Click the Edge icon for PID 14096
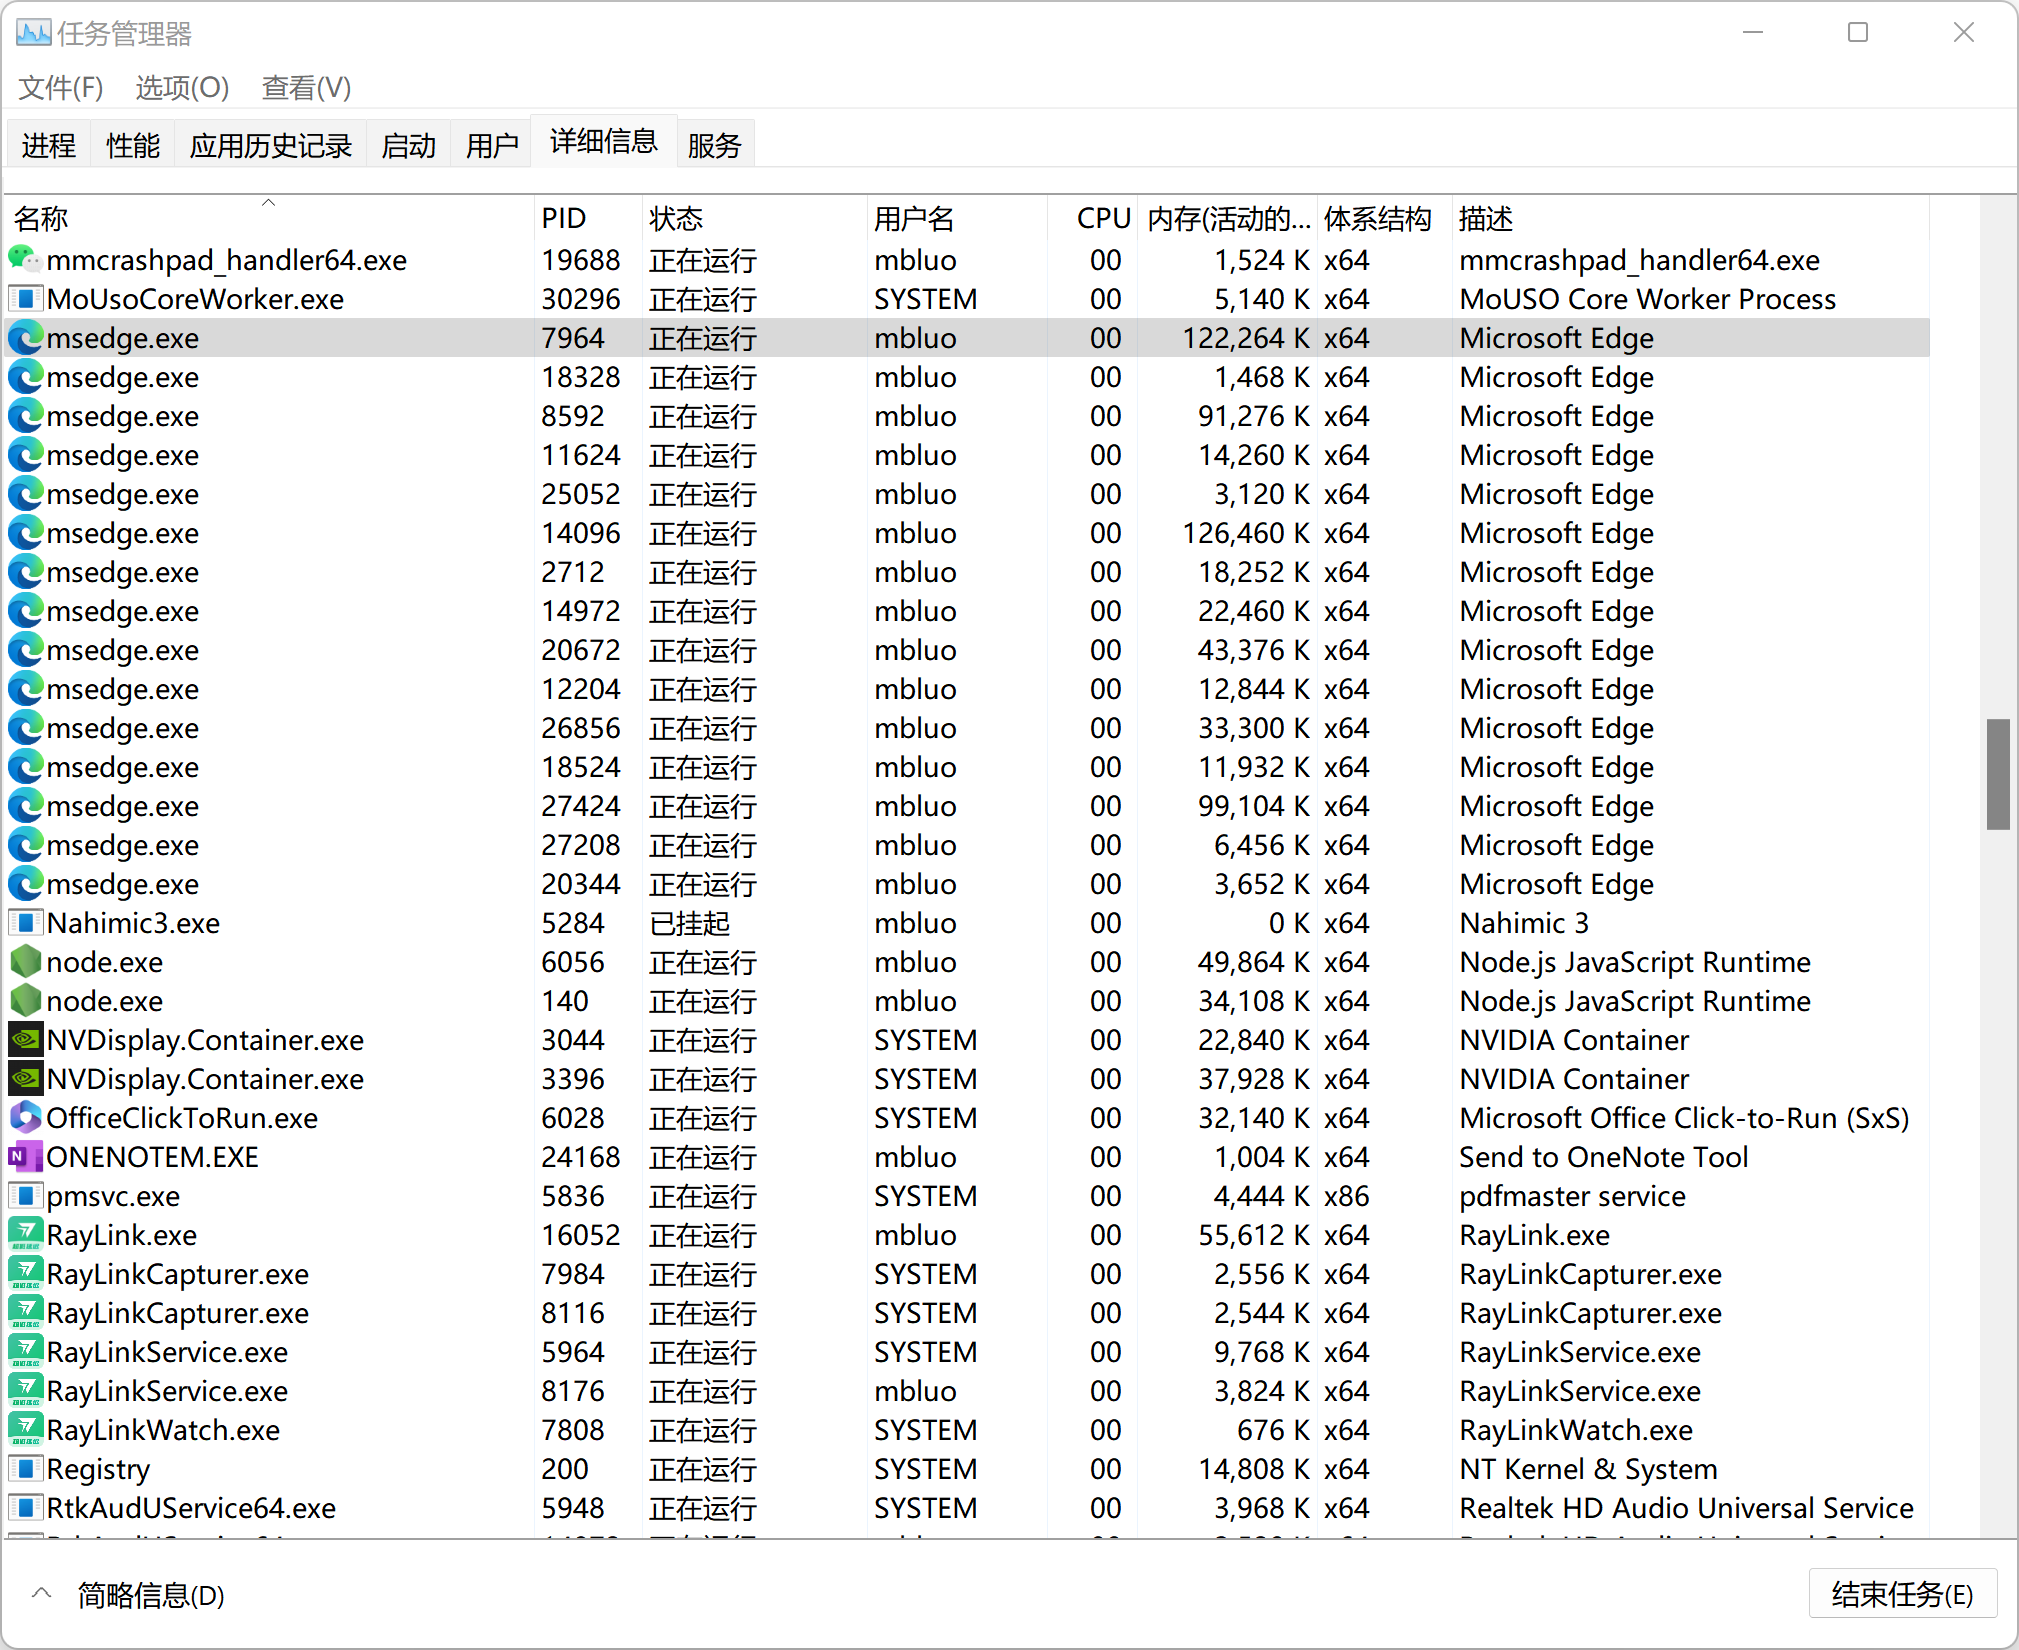The width and height of the screenshot is (2019, 1650). point(25,533)
